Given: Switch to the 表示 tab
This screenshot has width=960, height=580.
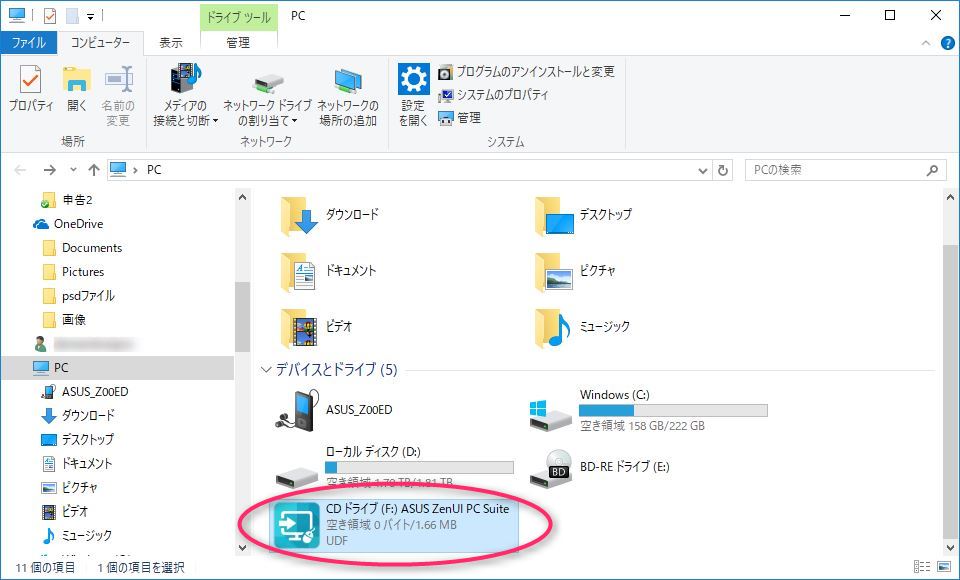Looking at the screenshot, I should pyautogui.click(x=171, y=42).
